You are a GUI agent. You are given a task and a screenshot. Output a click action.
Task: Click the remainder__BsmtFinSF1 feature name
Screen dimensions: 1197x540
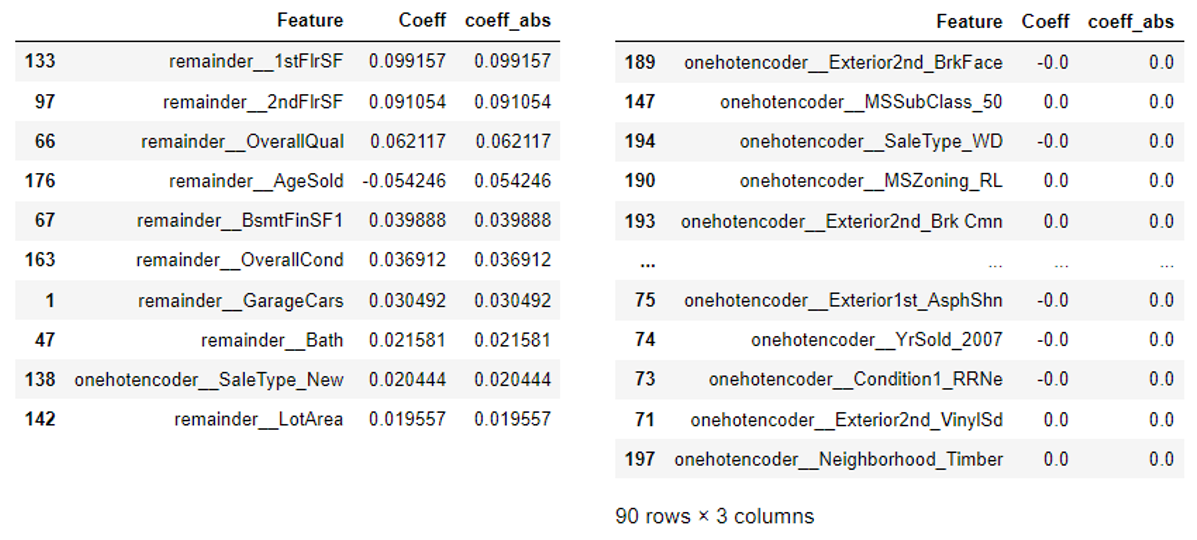click(240, 221)
